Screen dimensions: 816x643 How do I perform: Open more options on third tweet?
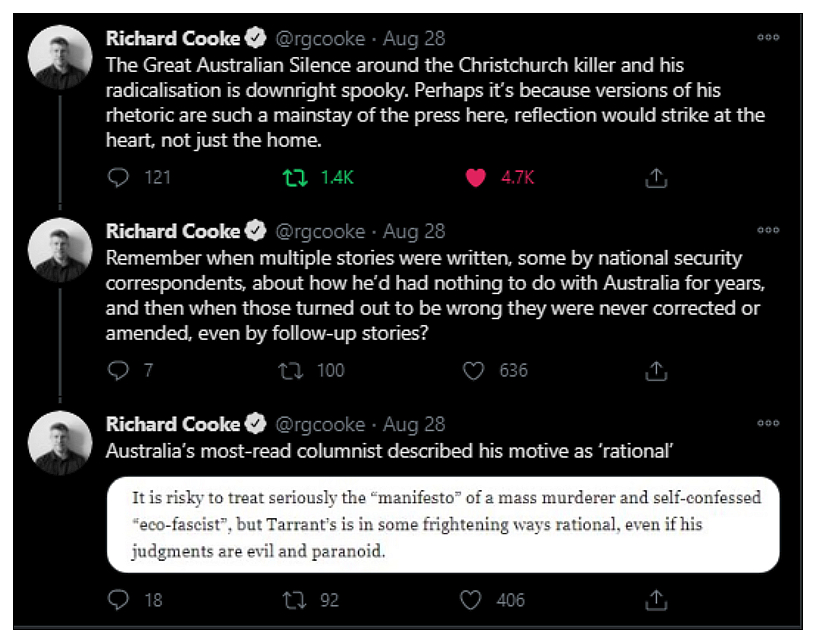pyautogui.click(x=768, y=423)
